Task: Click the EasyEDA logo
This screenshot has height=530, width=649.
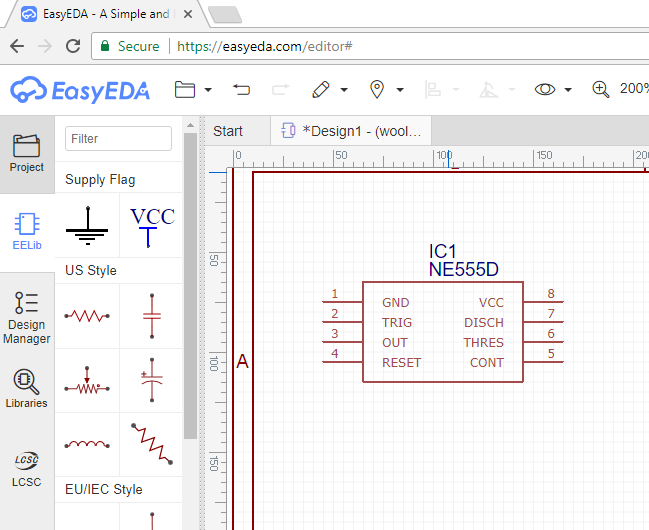Action: pyautogui.click(x=80, y=89)
